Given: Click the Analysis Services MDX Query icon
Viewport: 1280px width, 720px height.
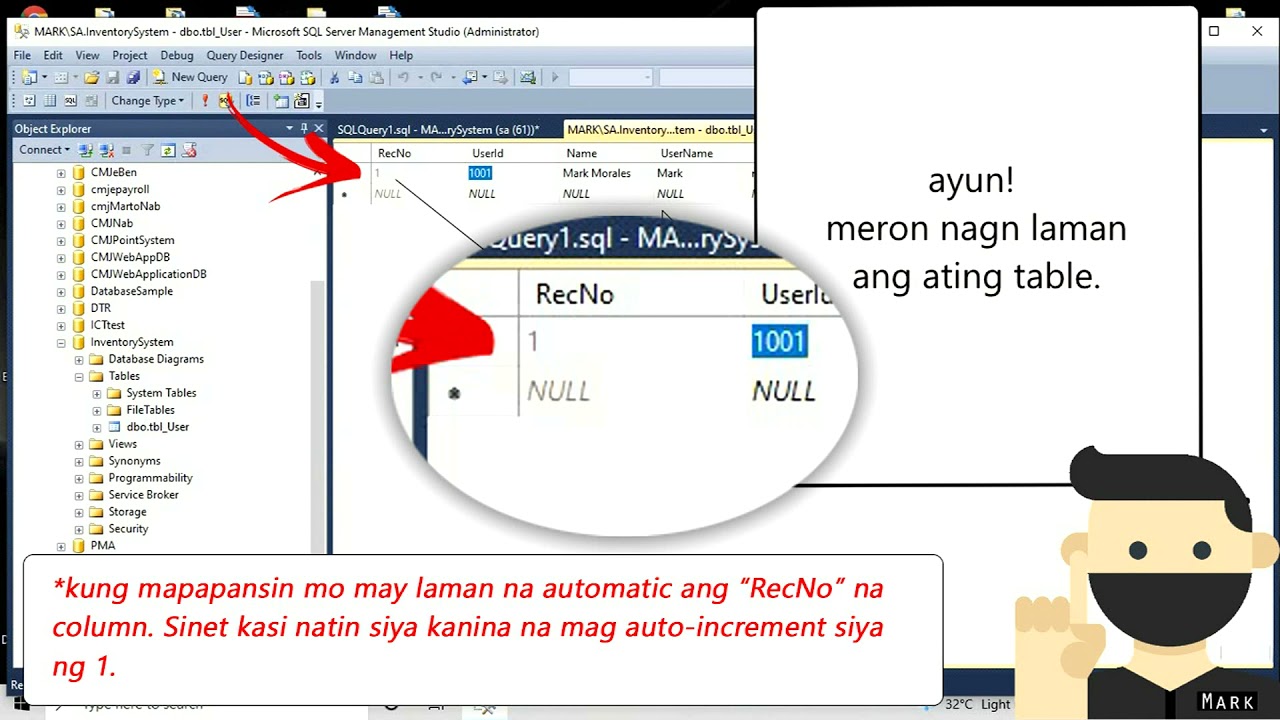Looking at the screenshot, I should pyautogui.click(x=266, y=77).
